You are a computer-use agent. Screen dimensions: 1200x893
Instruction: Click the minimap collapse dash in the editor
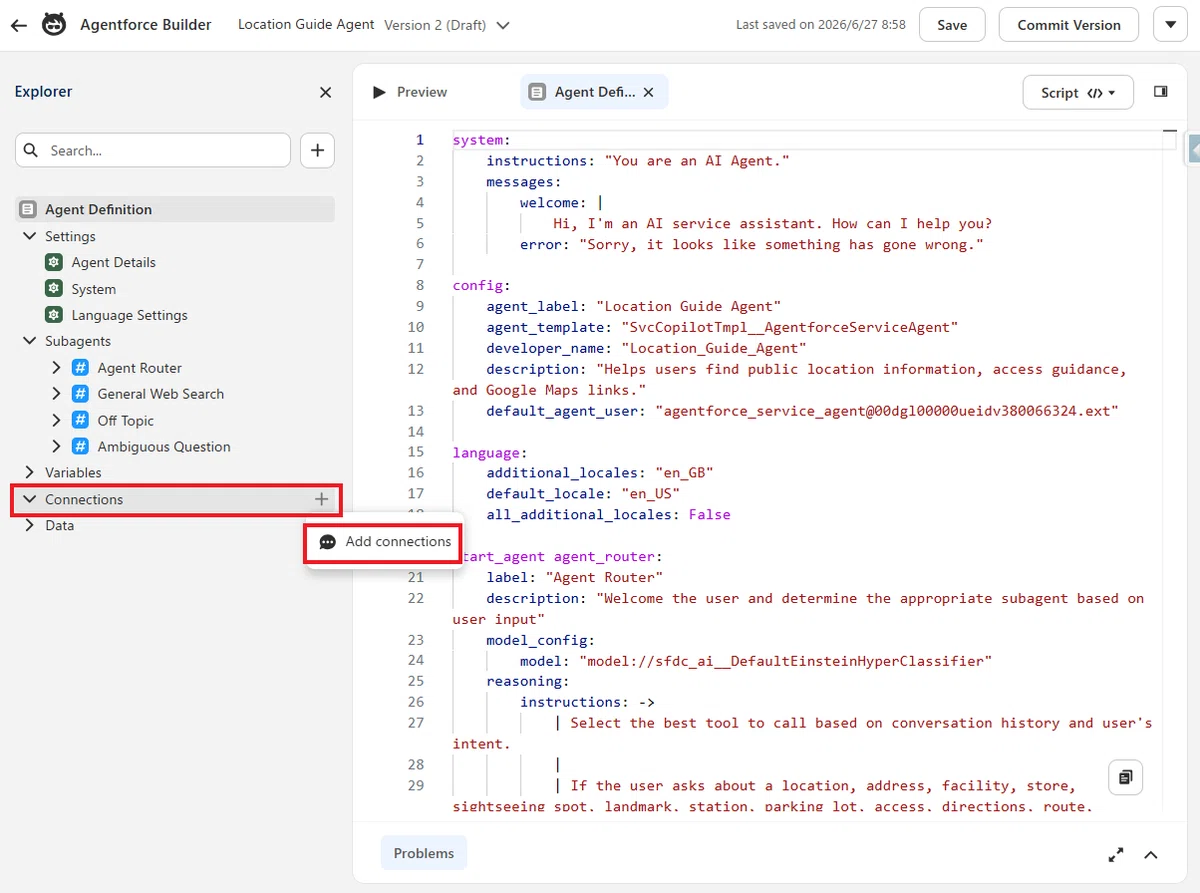click(x=1169, y=131)
